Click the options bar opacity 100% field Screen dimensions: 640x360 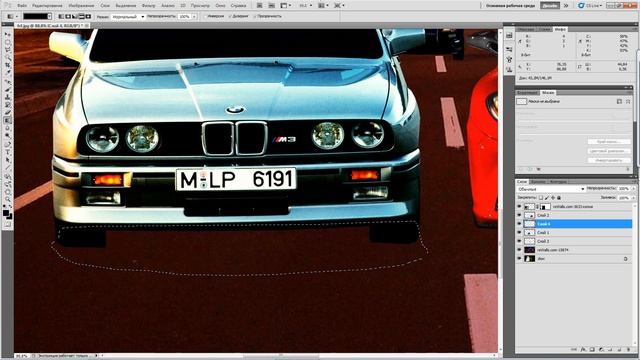(x=185, y=17)
